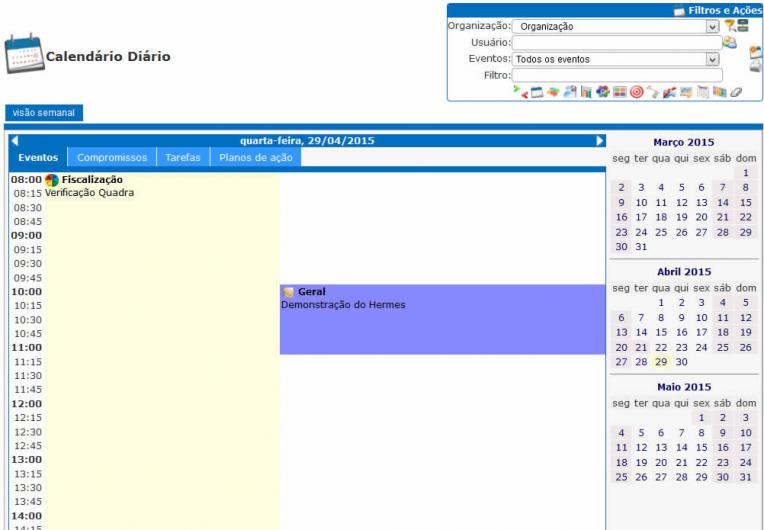The height and width of the screenshot is (530, 764).
Task: Open the Demonstração do Hermes event
Action: 343,305
